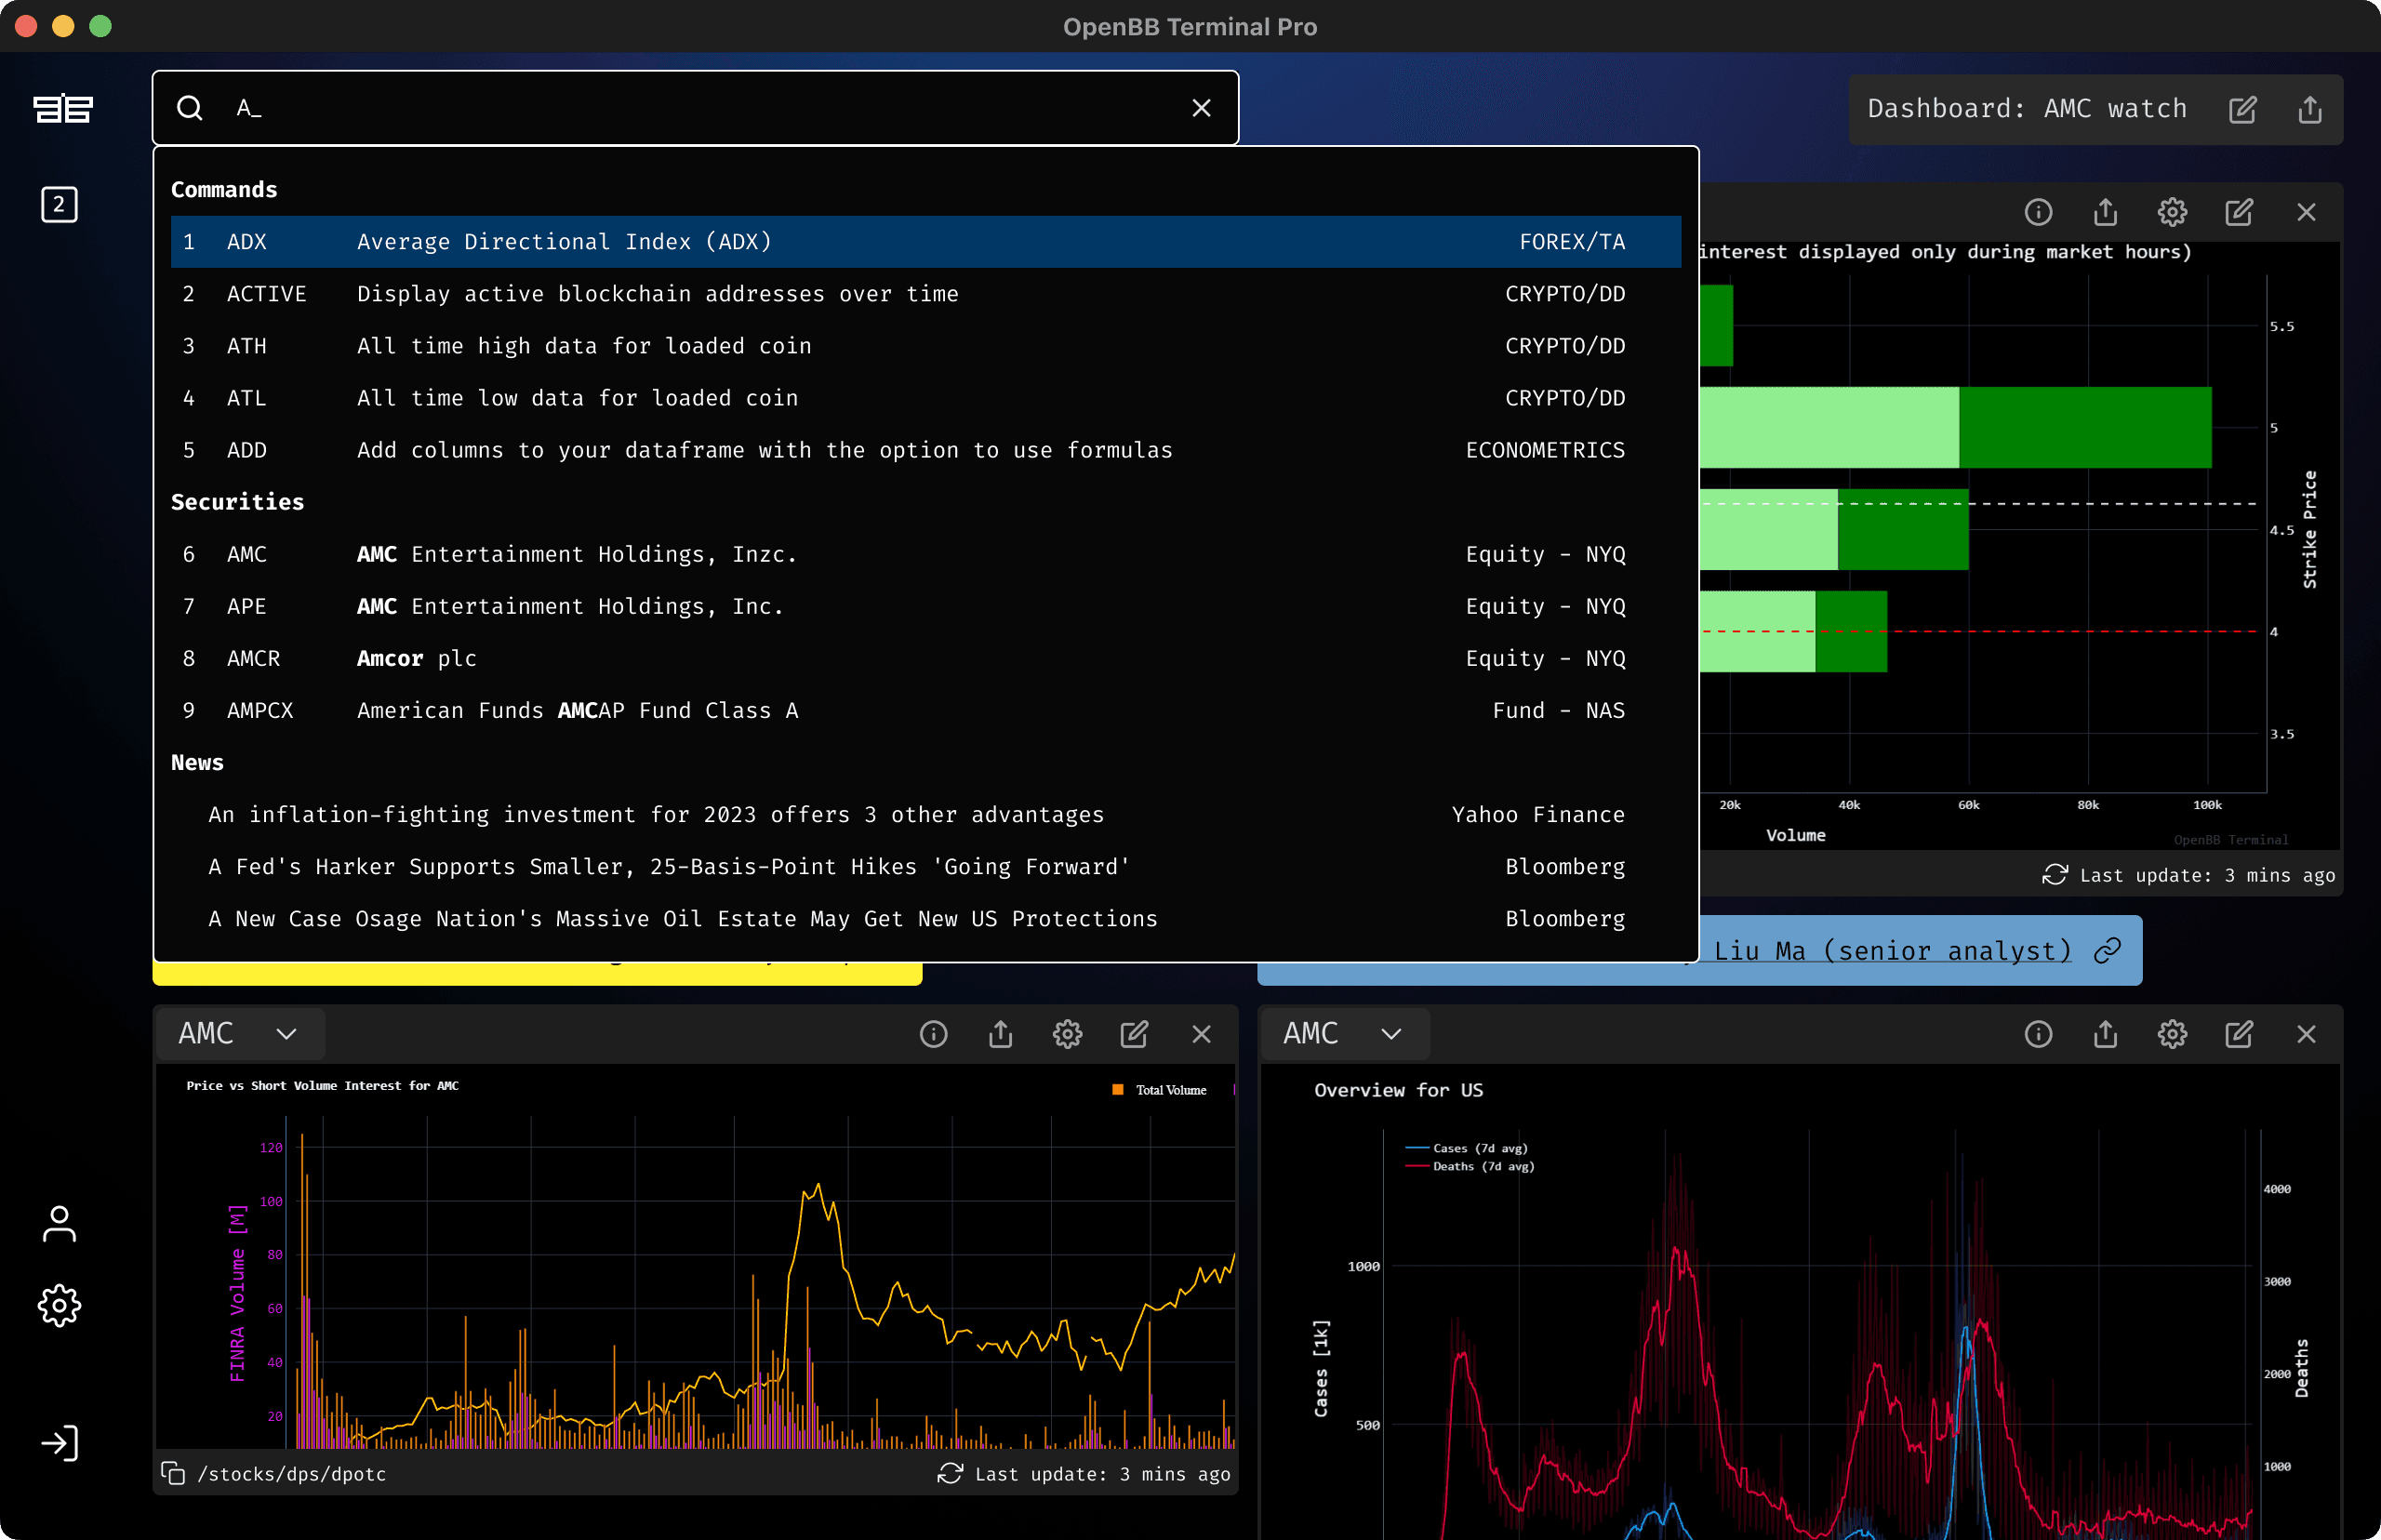This screenshot has width=2381, height=1540.
Task: Edit the Price vs Short Volume widget
Action: coord(1133,1034)
